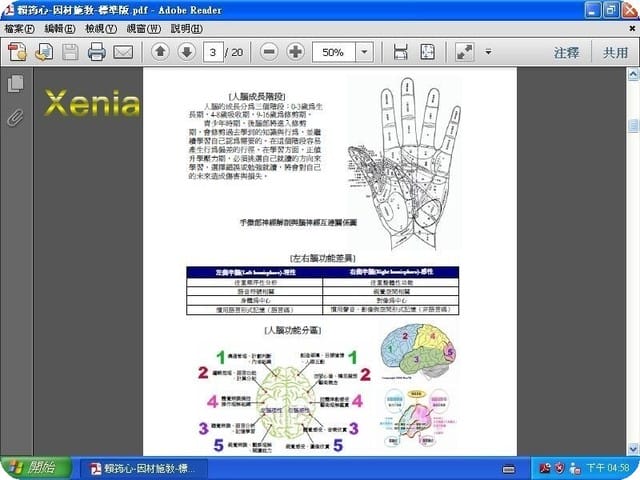Open the zoom level dropdown arrow
The image size is (640, 480).
[x=364, y=52]
